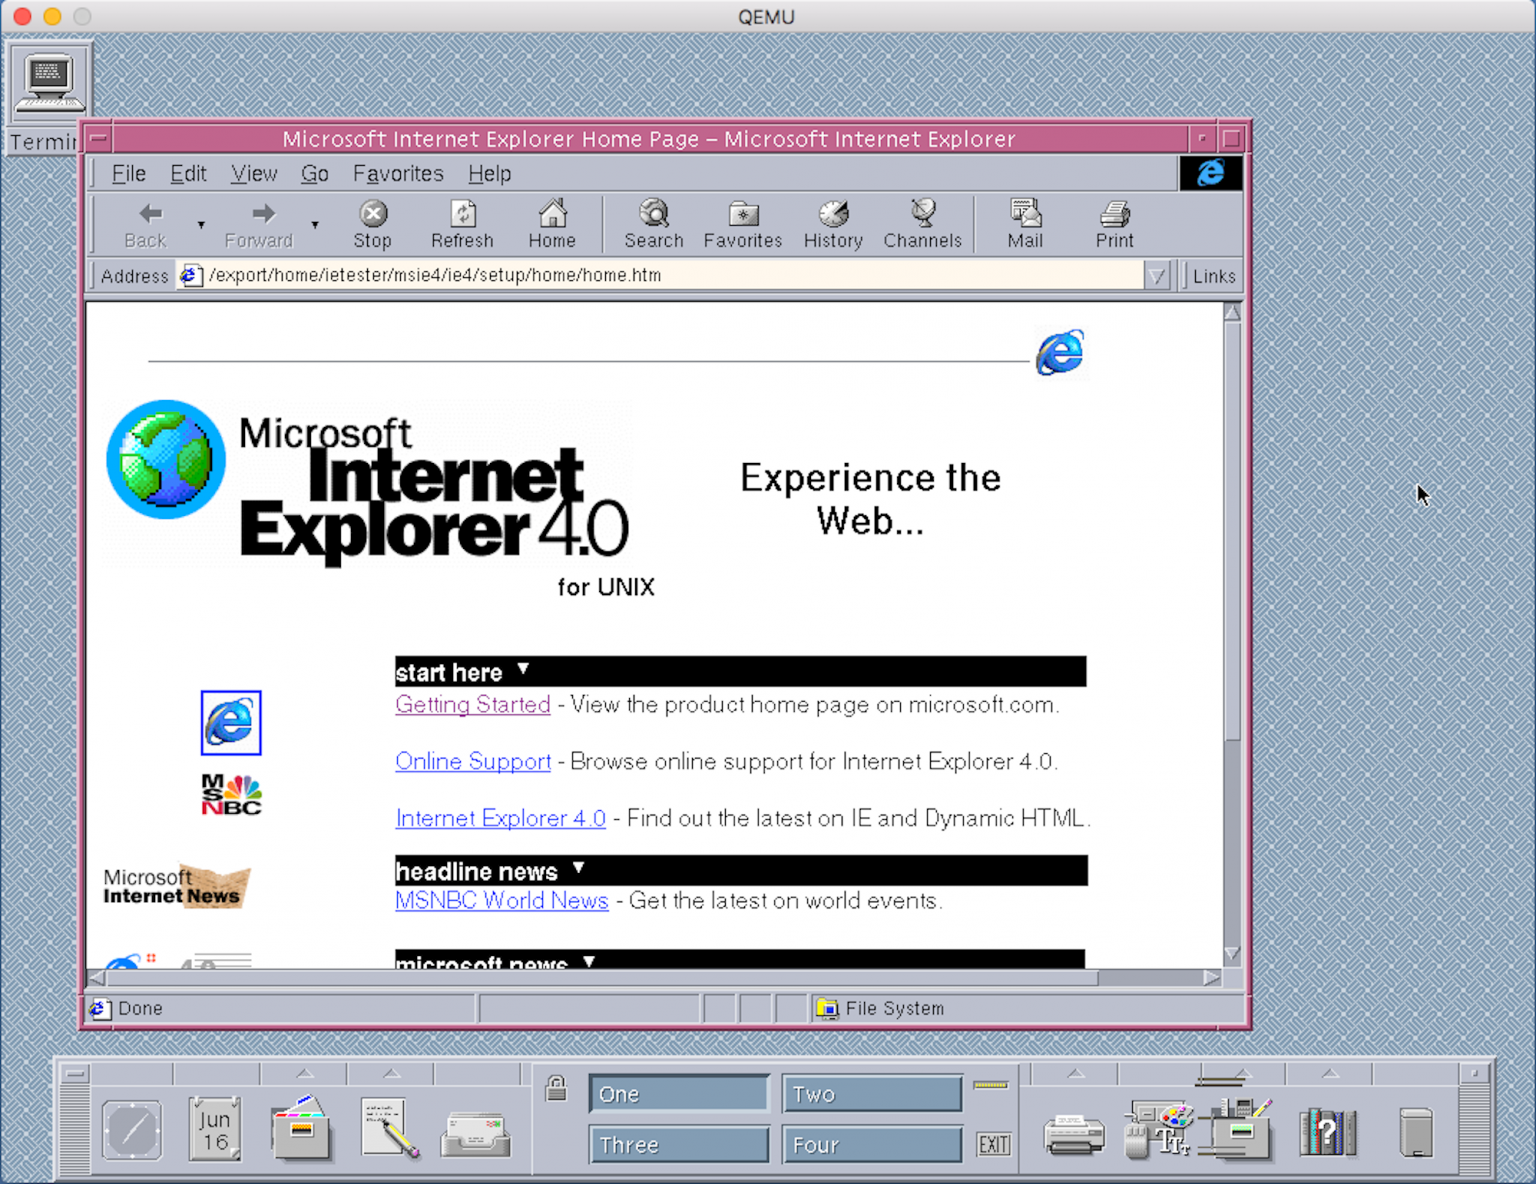Stop the page loading
This screenshot has width=1536, height=1184.
pyautogui.click(x=372, y=225)
